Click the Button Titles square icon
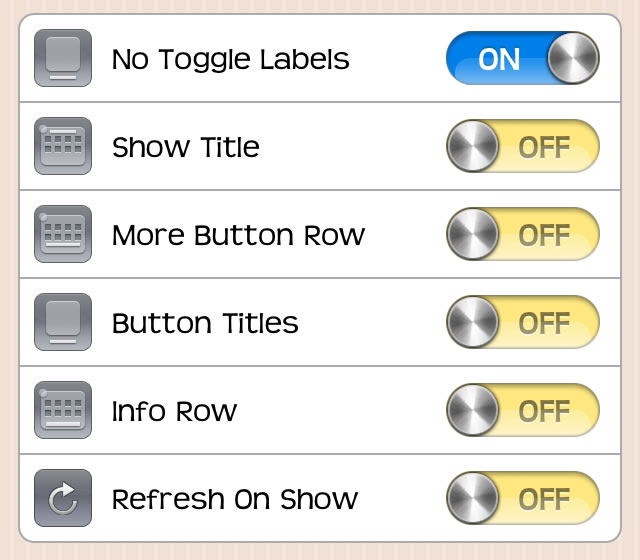The width and height of the screenshot is (640, 560). pyautogui.click(x=63, y=322)
